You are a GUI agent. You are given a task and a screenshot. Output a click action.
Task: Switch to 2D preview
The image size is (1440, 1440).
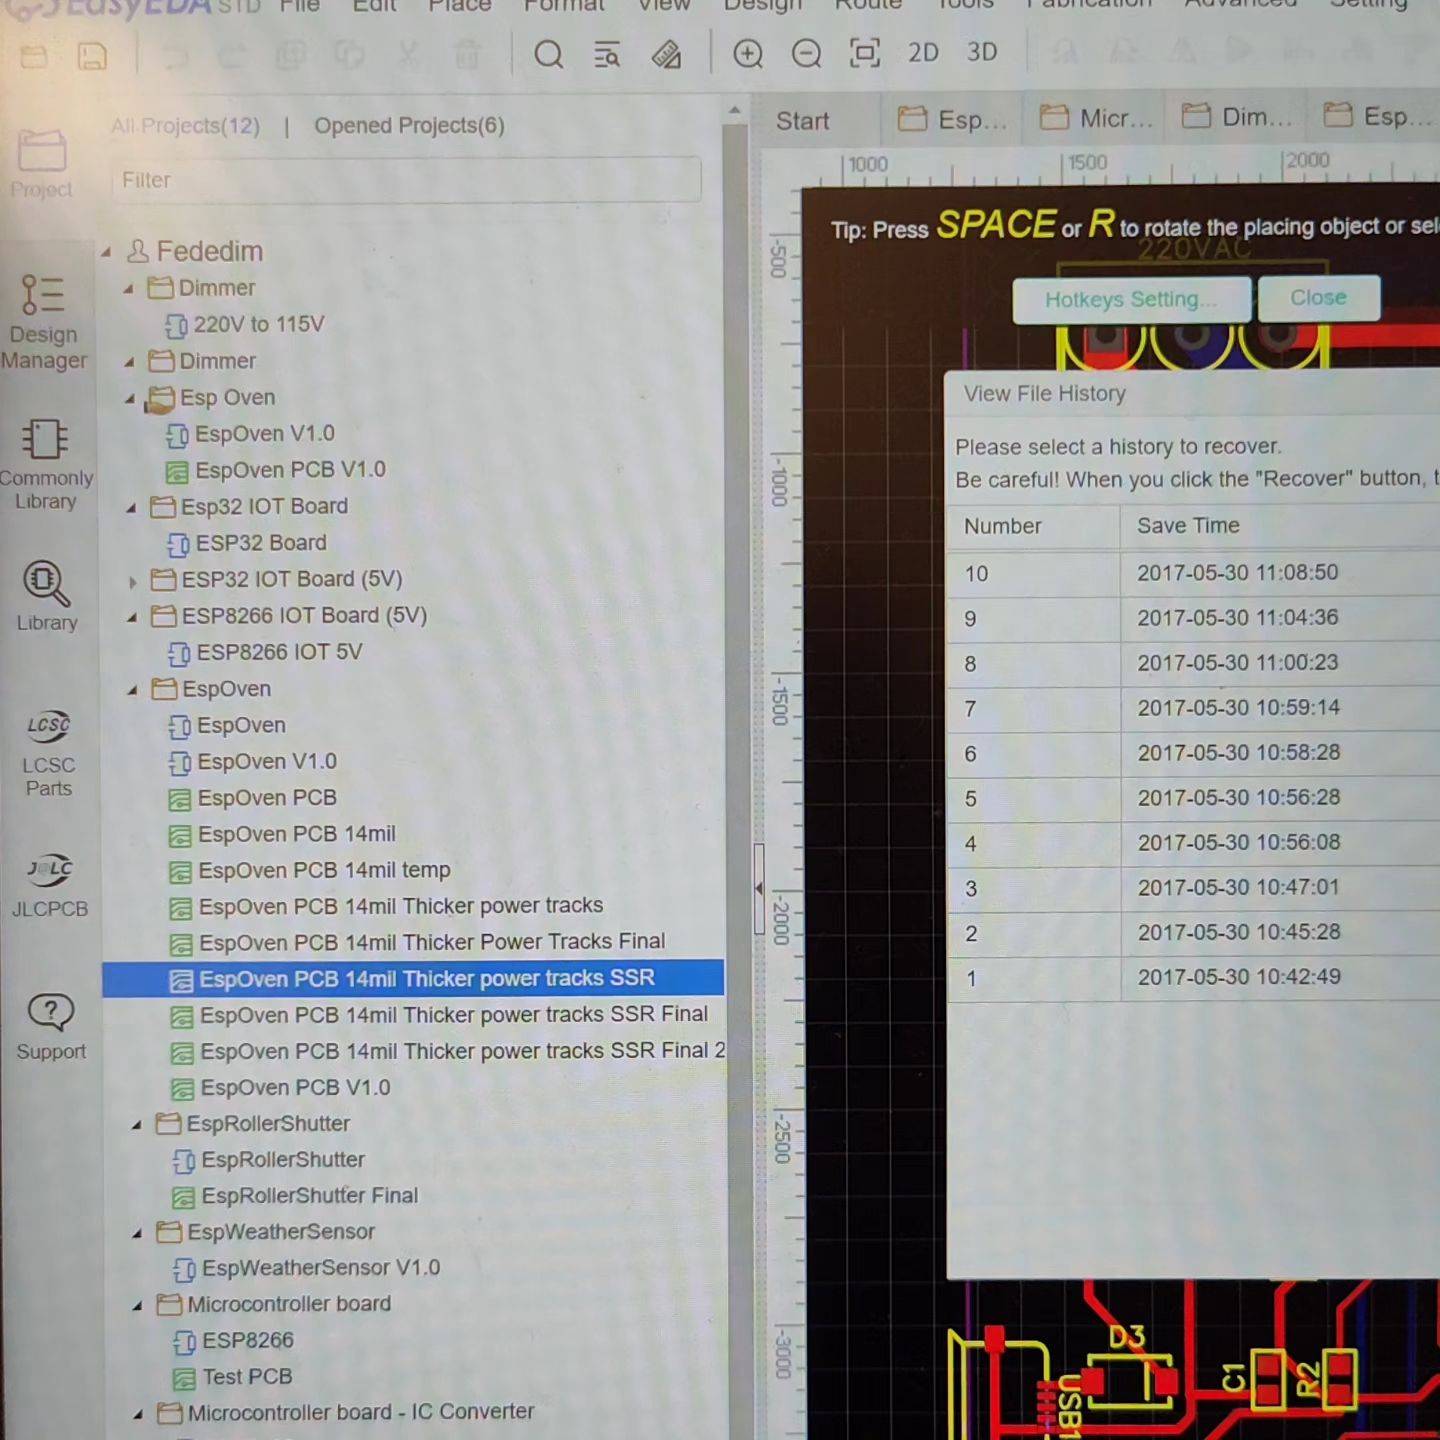coord(923,52)
